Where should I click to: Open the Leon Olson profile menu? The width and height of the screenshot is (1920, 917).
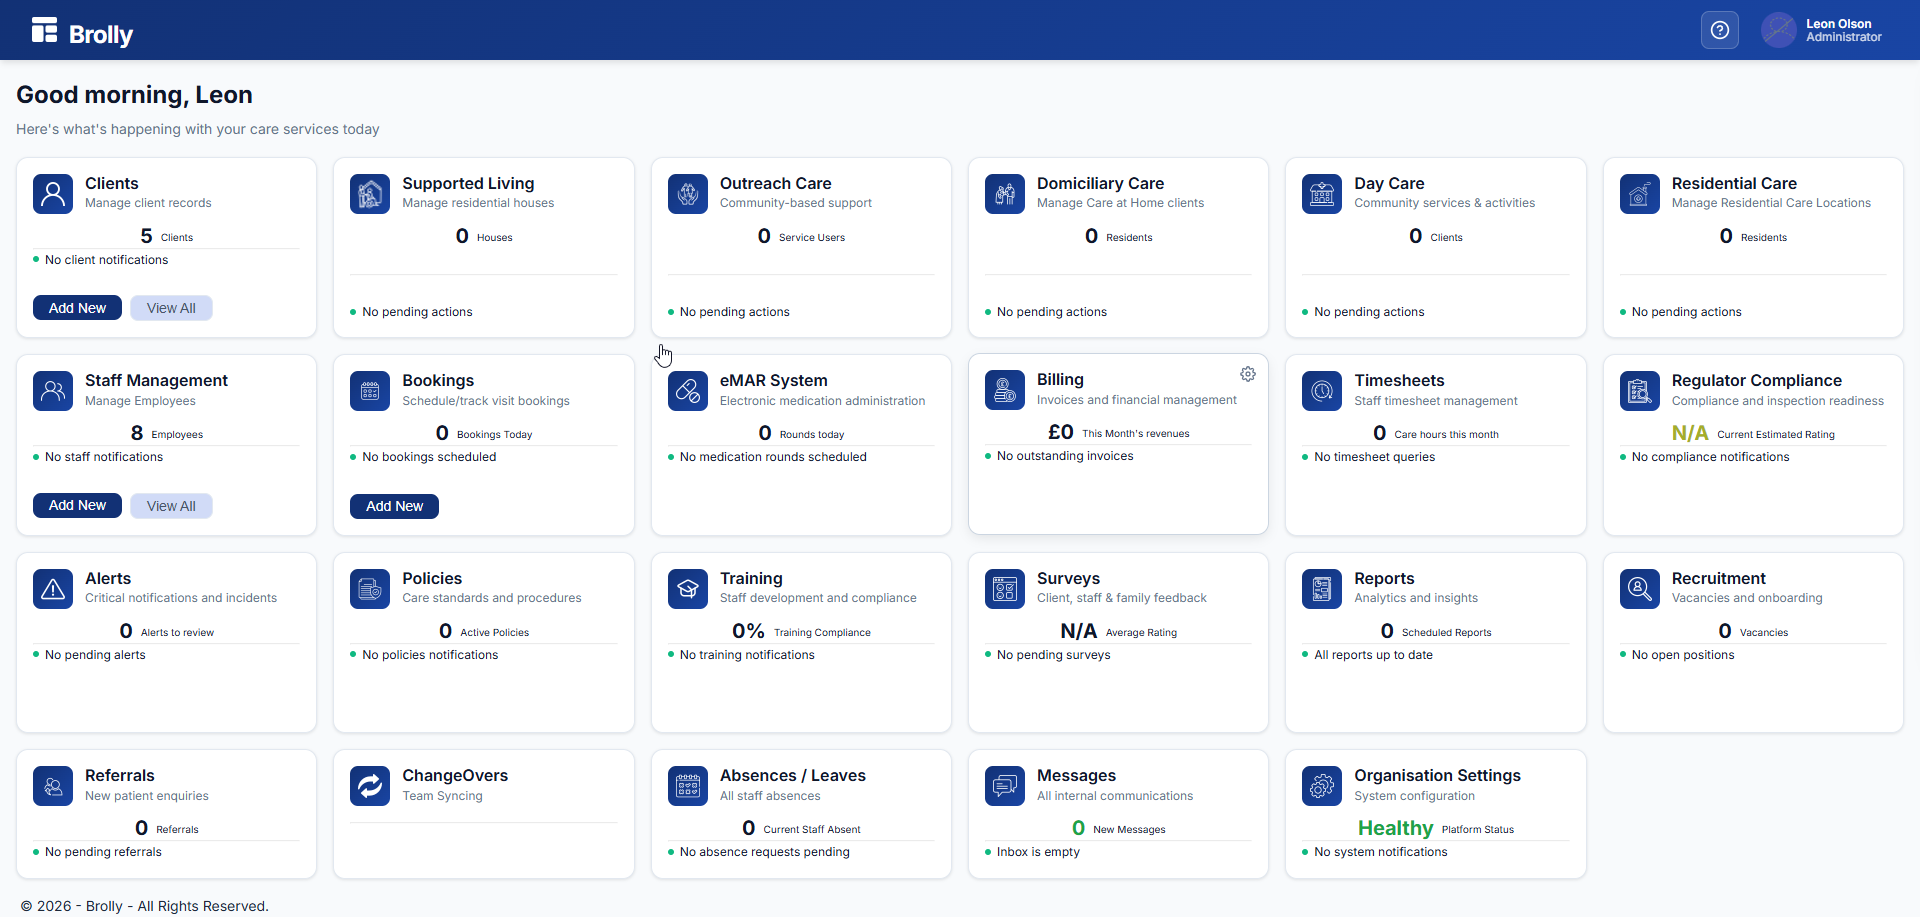(x=1822, y=30)
